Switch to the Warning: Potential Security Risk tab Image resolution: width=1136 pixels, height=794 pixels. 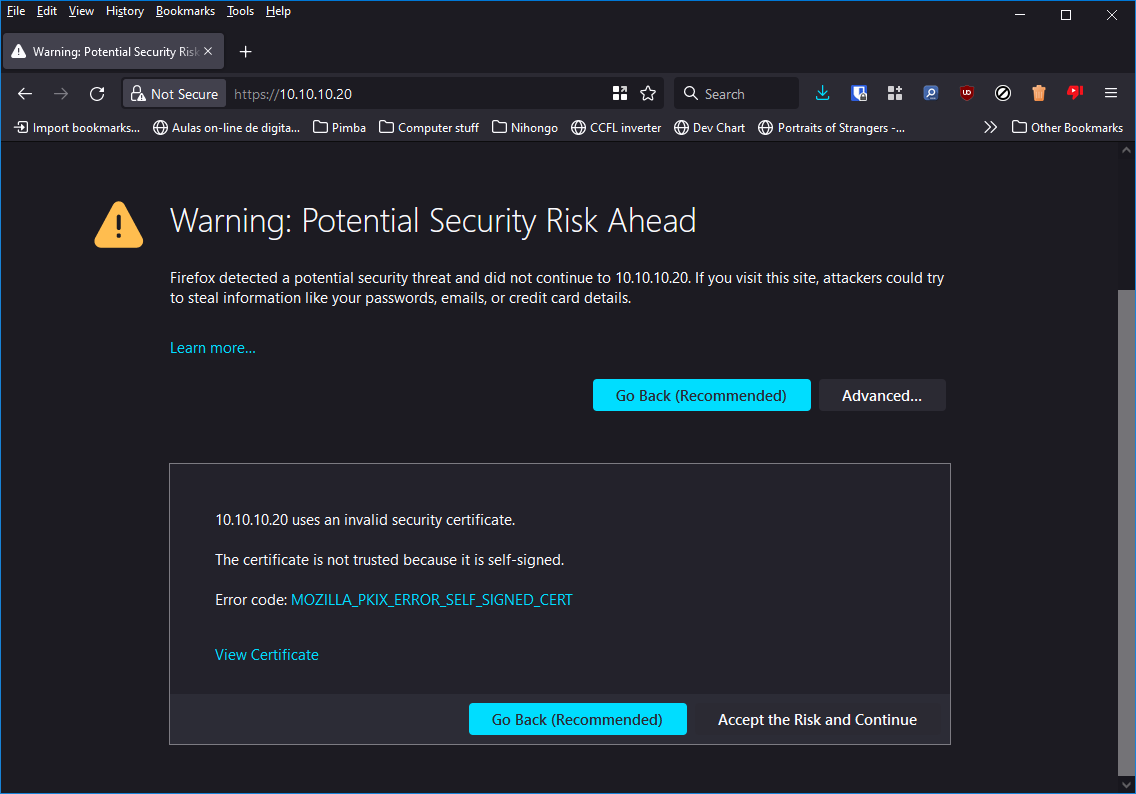point(110,50)
